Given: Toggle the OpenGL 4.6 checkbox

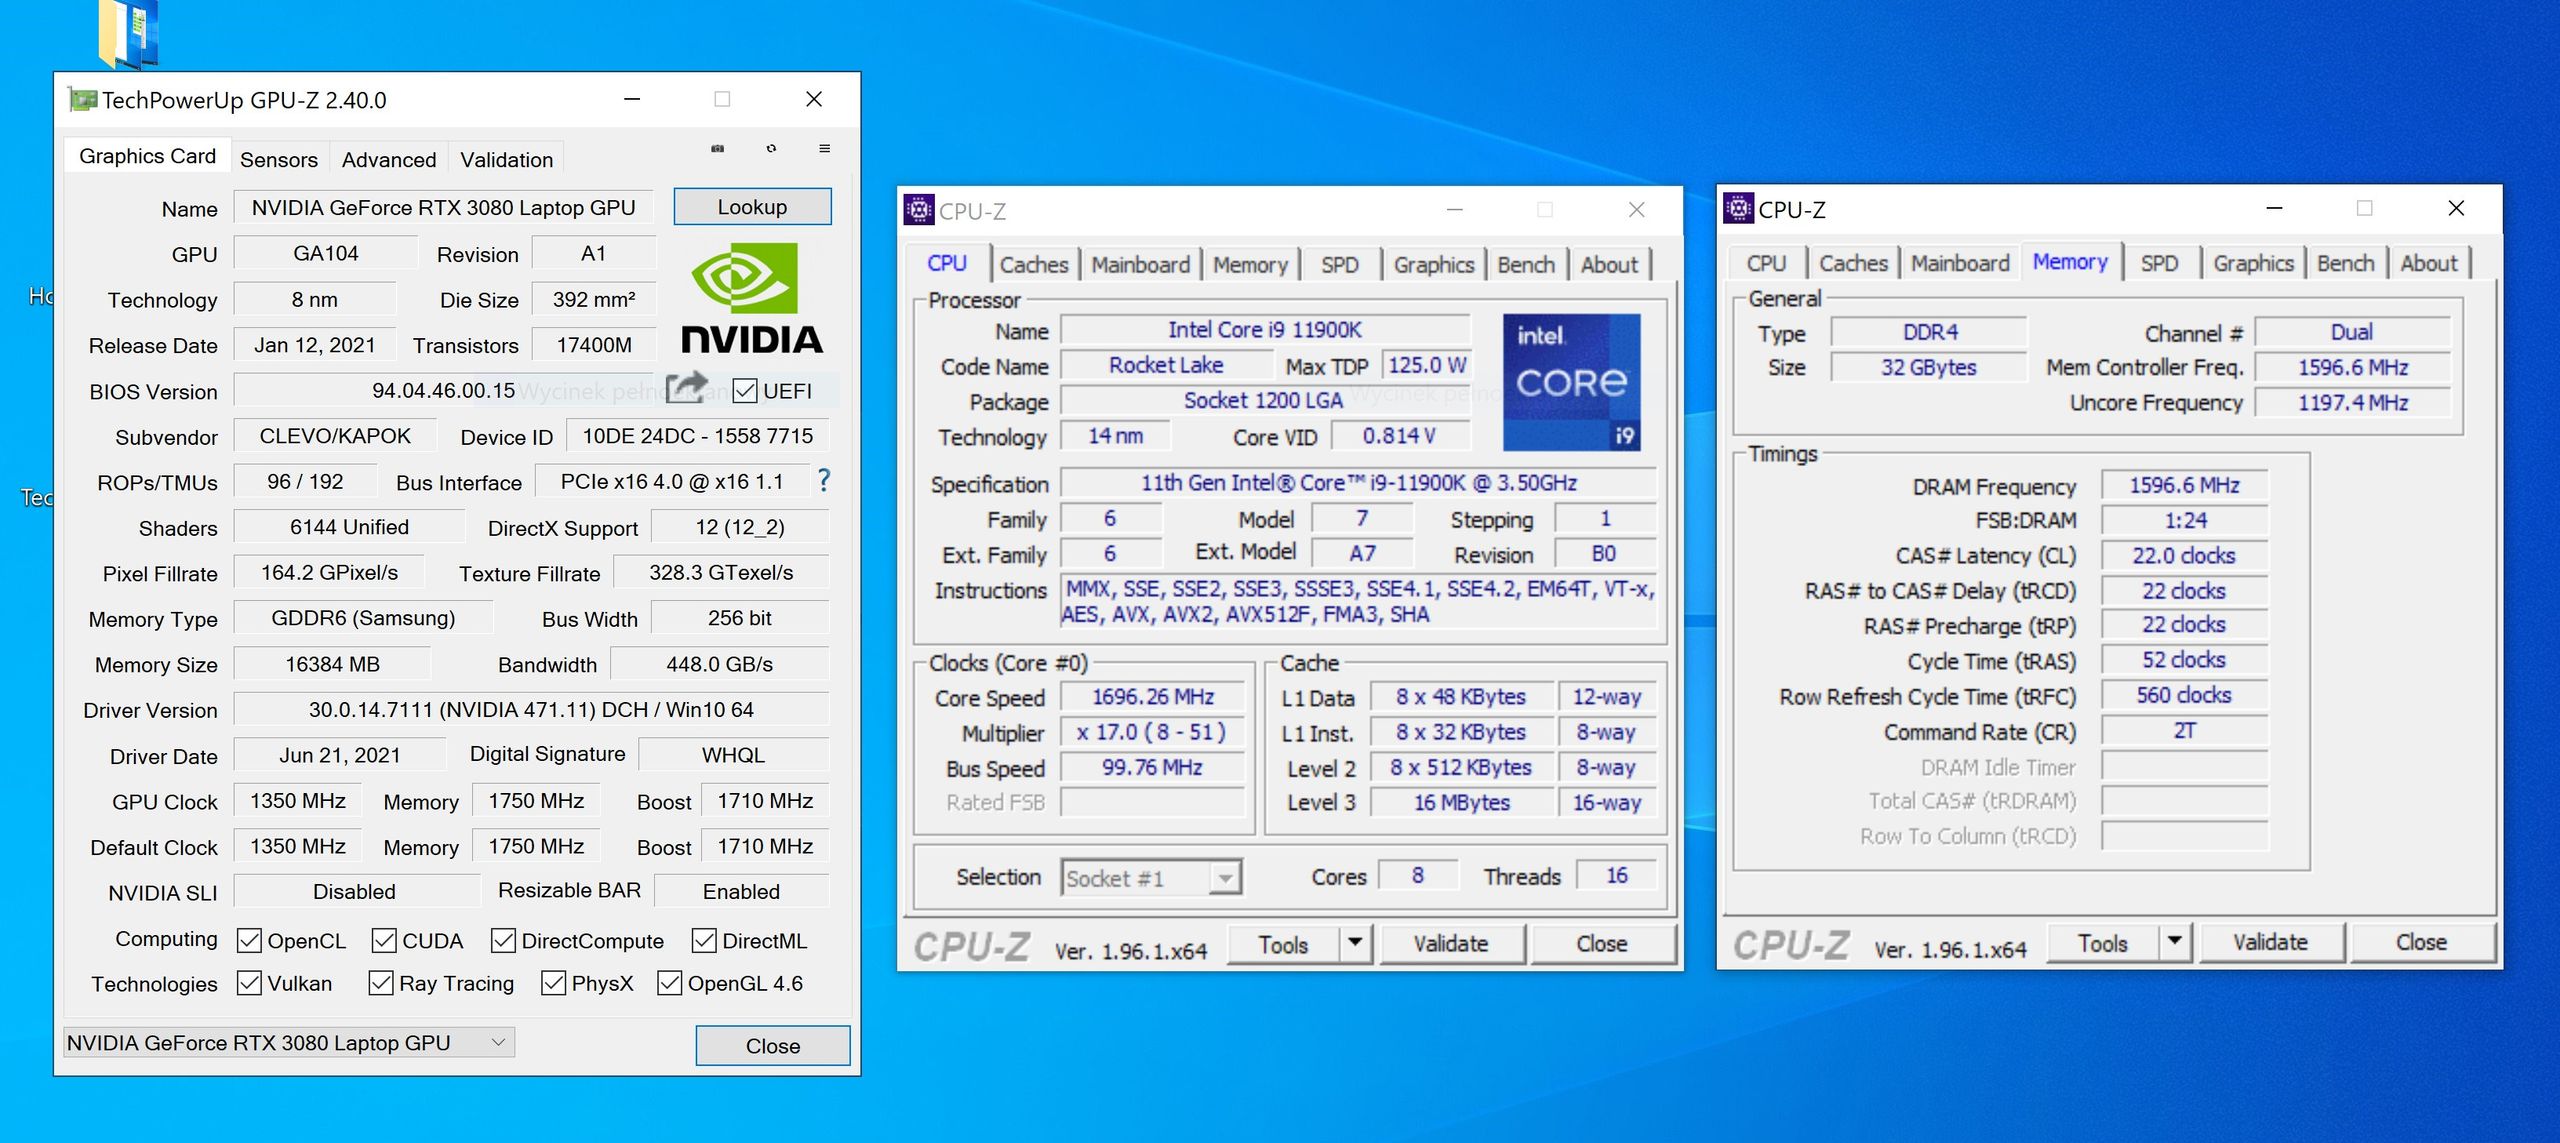Looking at the screenshot, I should [x=669, y=983].
